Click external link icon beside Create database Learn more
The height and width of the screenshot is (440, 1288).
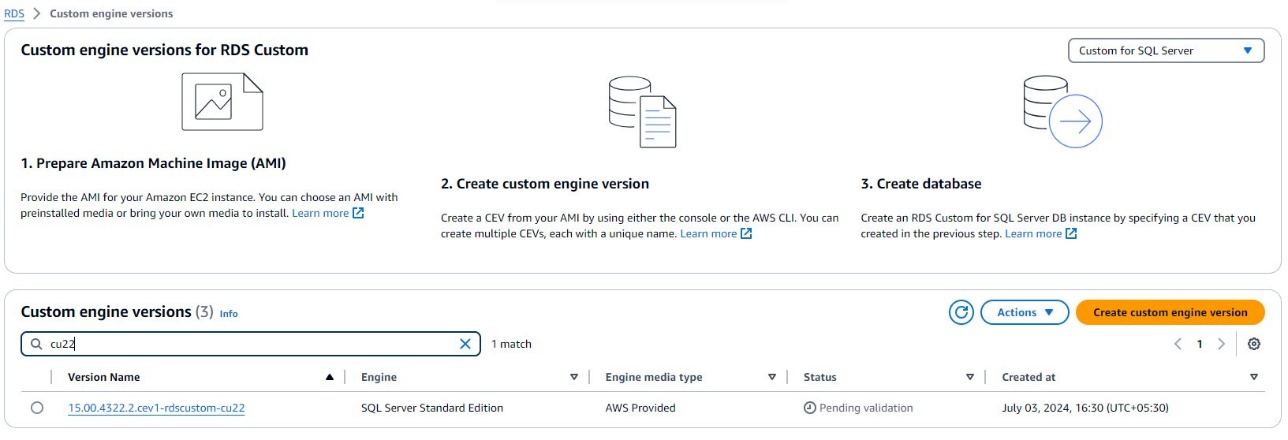coord(1072,233)
